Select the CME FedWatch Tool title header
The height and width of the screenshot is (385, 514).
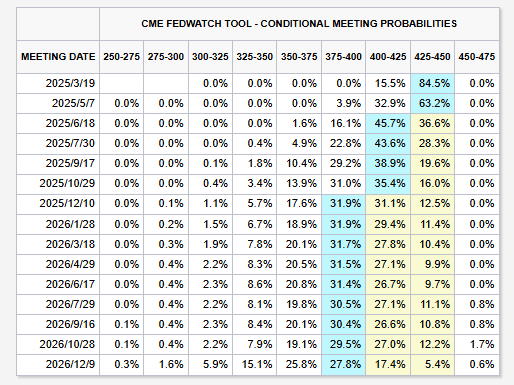[x=299, y=24]
